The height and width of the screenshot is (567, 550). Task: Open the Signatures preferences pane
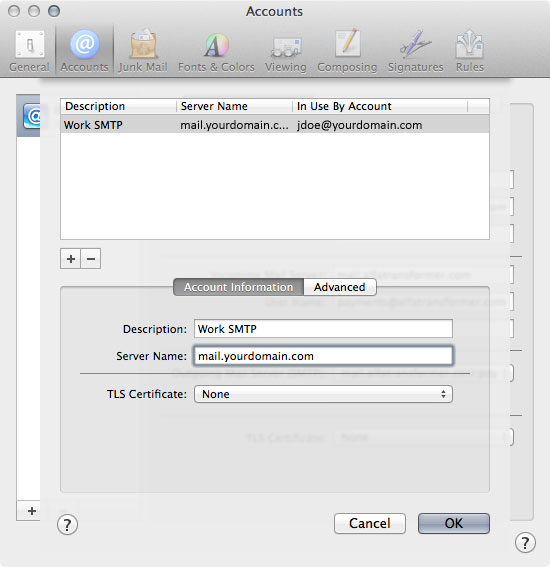coord(415,51)
